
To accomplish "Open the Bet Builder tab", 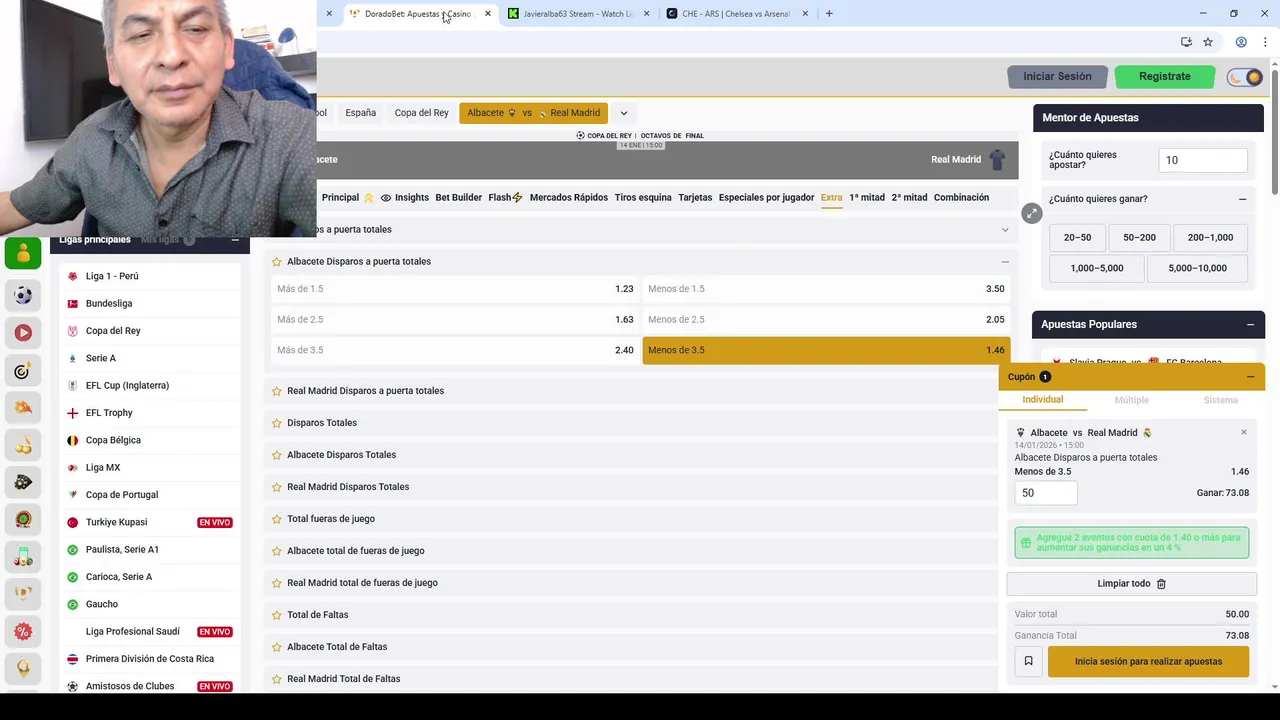I will tap(458, 198).
